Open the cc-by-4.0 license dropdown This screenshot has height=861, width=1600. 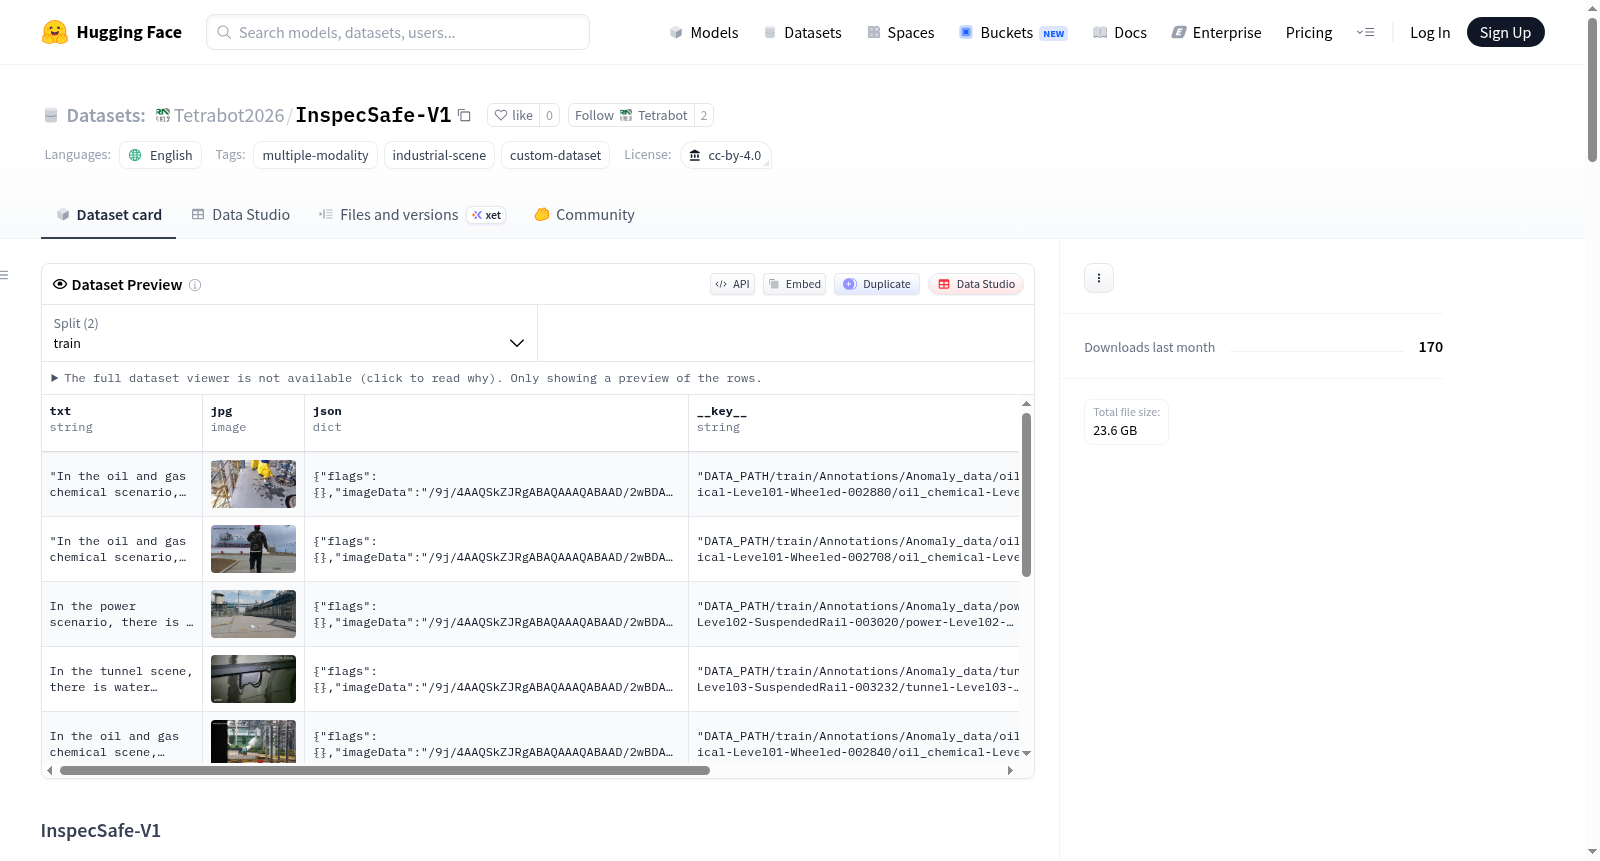click(x=726, y=155)
